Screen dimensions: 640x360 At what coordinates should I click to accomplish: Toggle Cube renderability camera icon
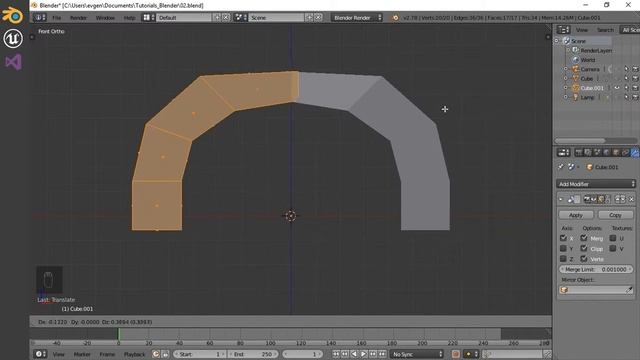(635, 78)
